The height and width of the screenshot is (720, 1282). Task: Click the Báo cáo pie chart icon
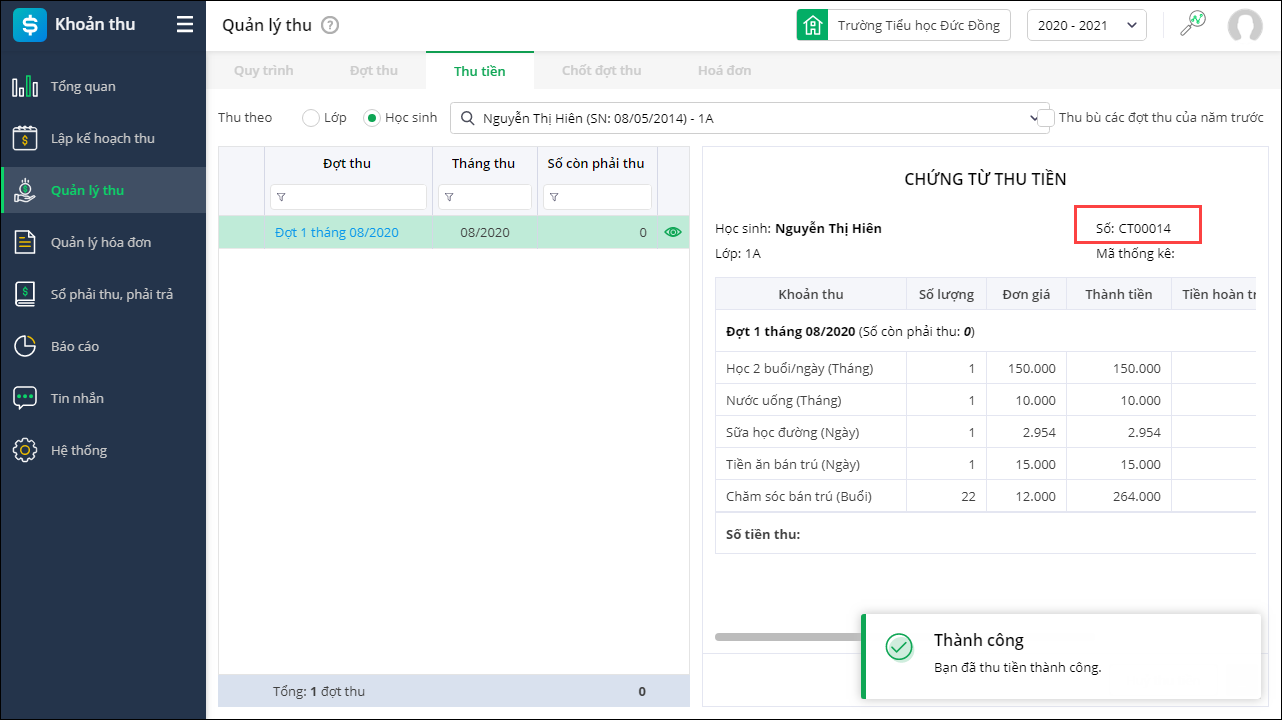(x=25, y=347)
